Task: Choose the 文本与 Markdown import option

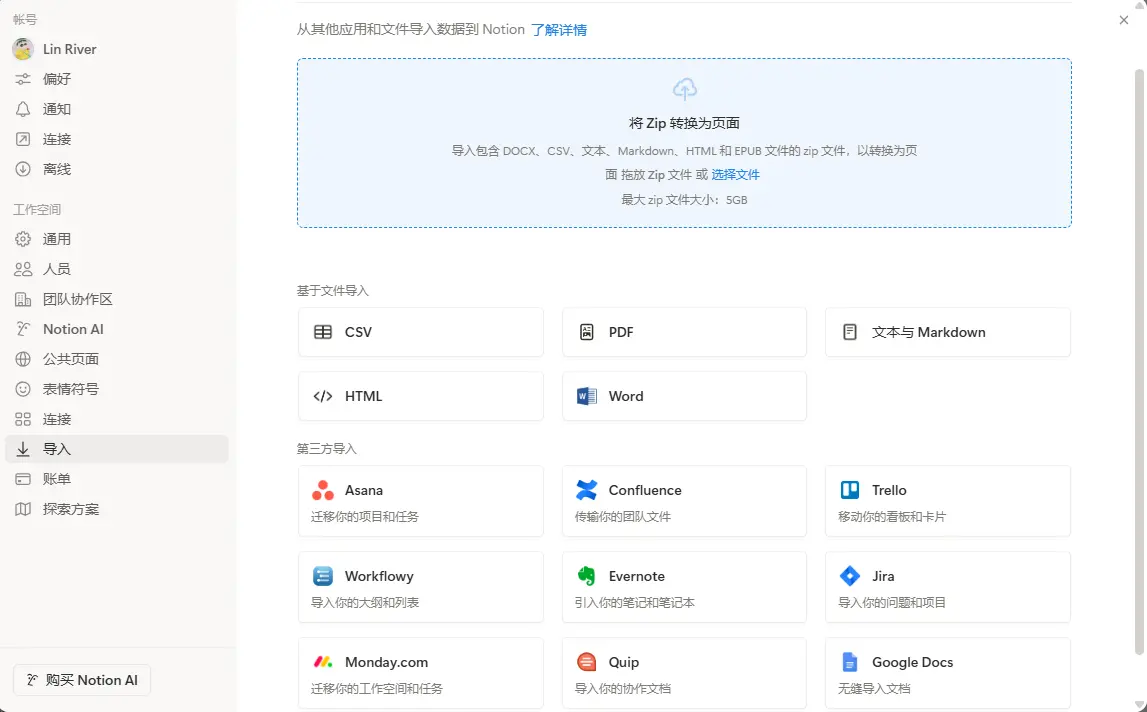Action: (948, 332)
